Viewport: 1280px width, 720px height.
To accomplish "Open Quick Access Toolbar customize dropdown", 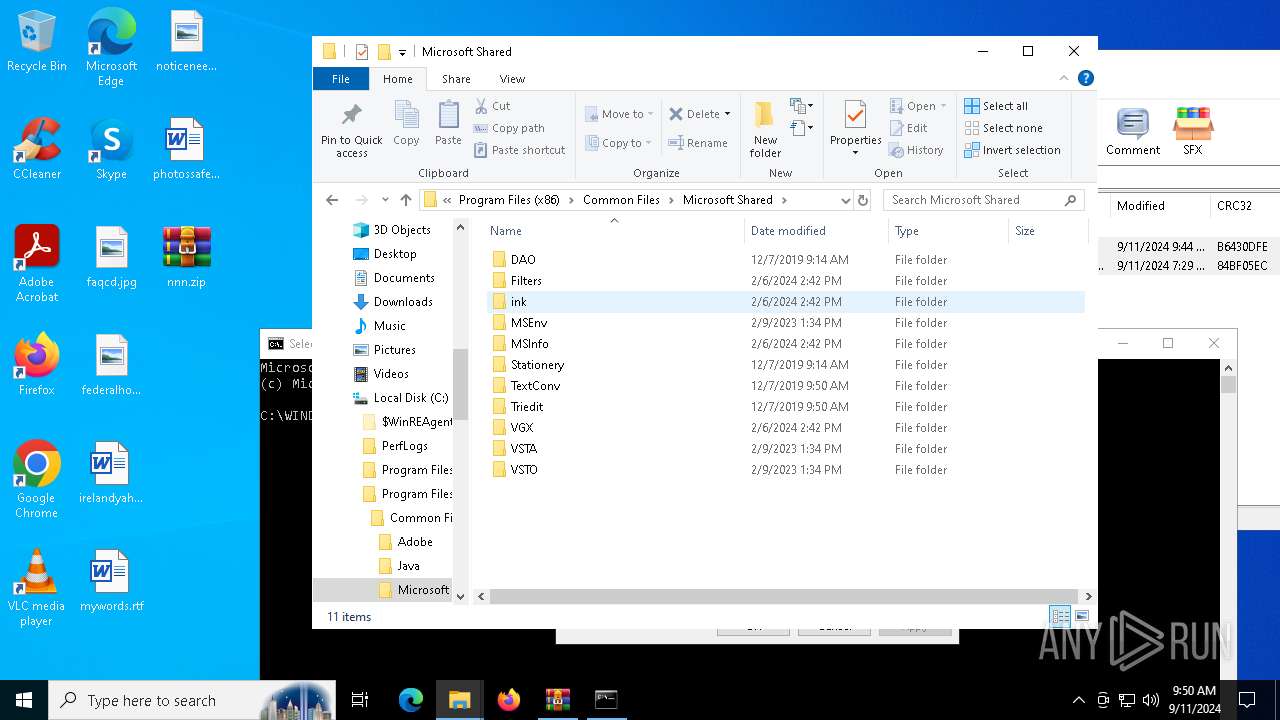I will [x=402, y=52].
